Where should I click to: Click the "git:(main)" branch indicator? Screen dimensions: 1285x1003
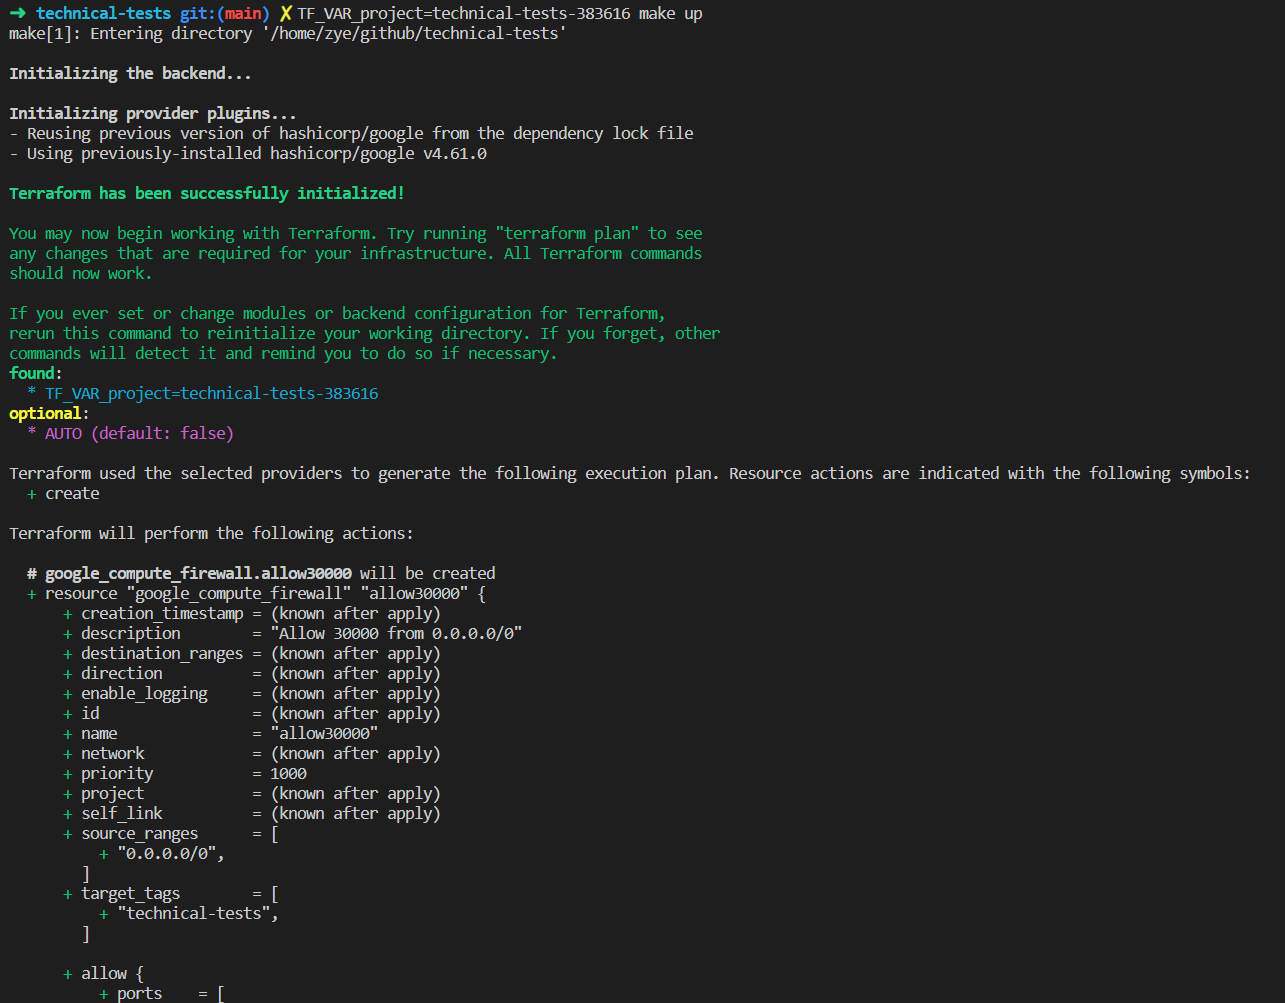pyautogui.click(x=225, y=13)
